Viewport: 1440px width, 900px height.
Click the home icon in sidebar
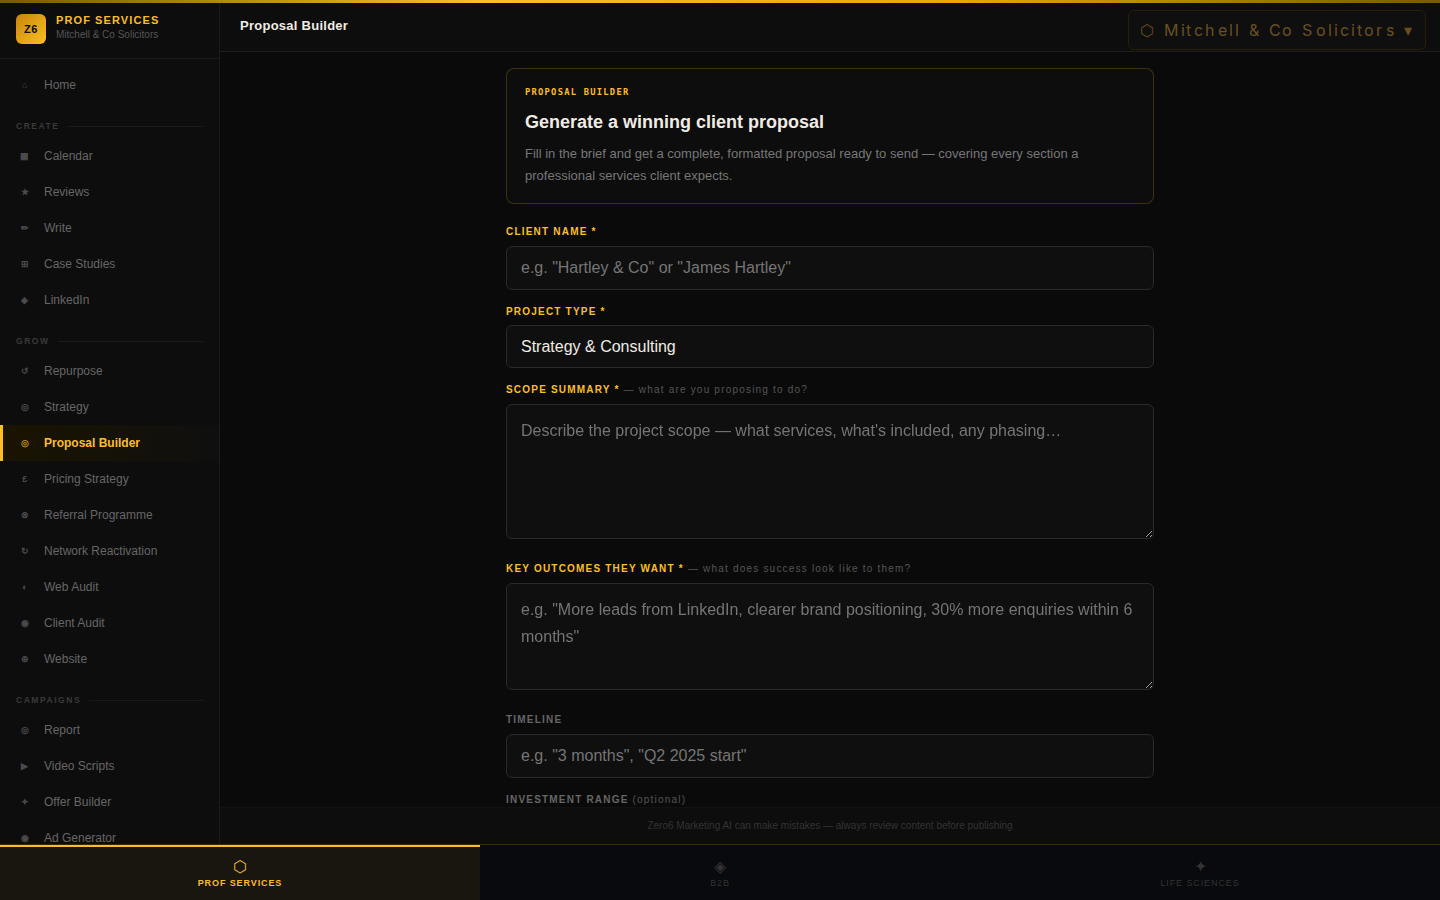[25, 85]
